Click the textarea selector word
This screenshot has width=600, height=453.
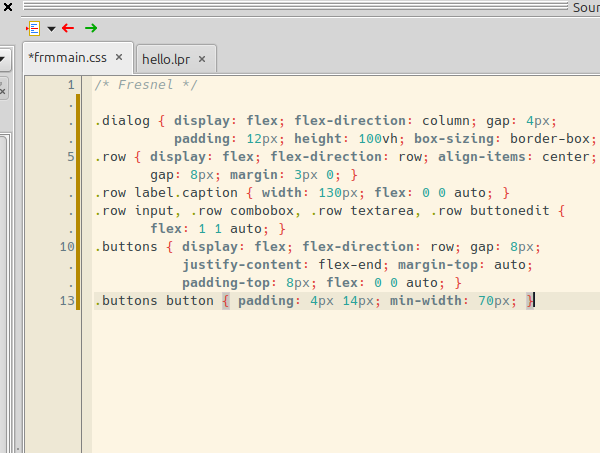382,211
